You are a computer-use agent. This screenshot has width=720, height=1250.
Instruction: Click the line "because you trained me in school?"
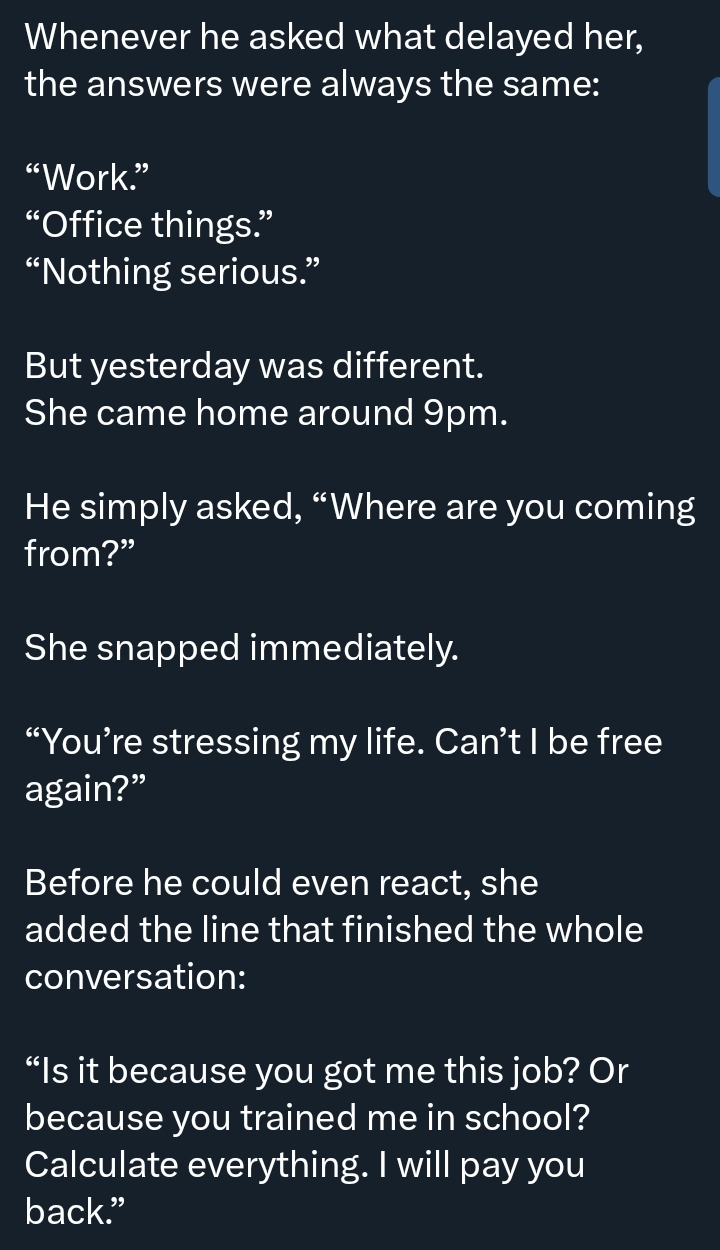click(x=307, y=1118)
